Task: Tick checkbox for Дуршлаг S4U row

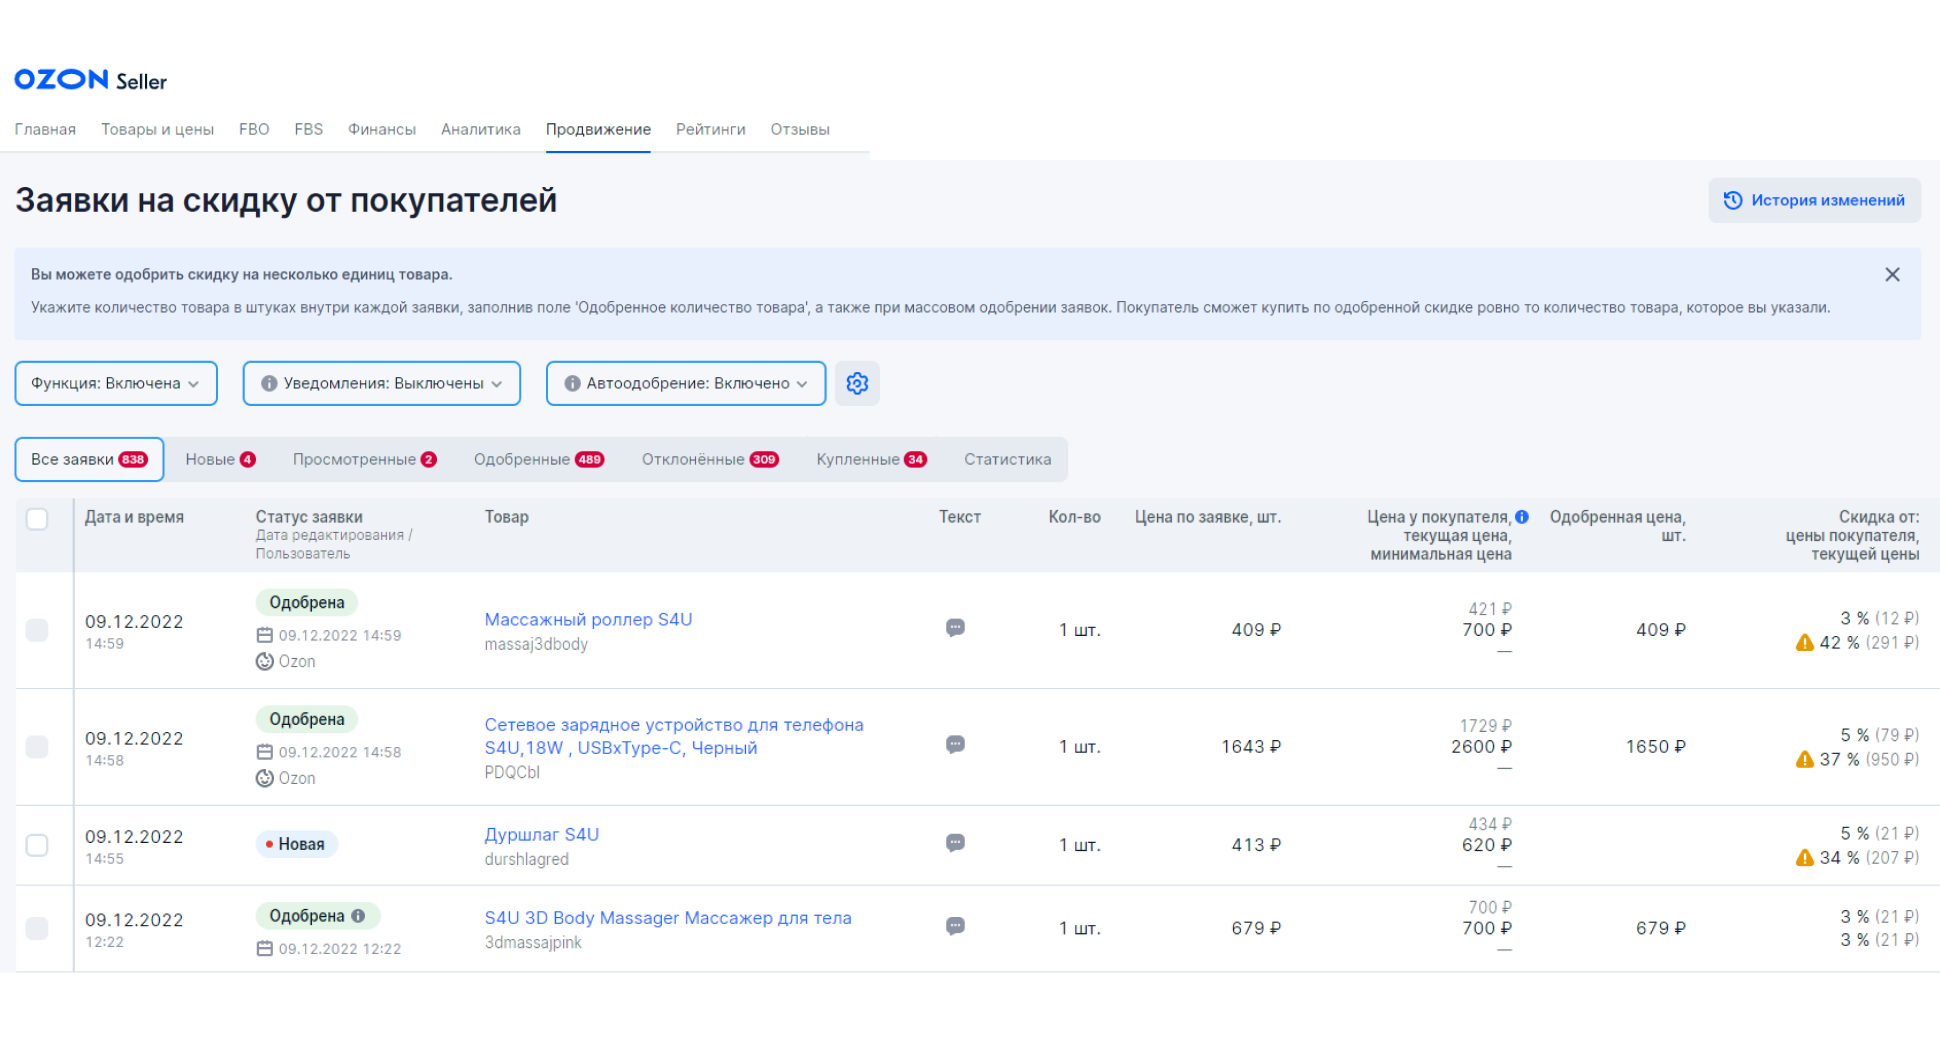Action: [37, 845]
